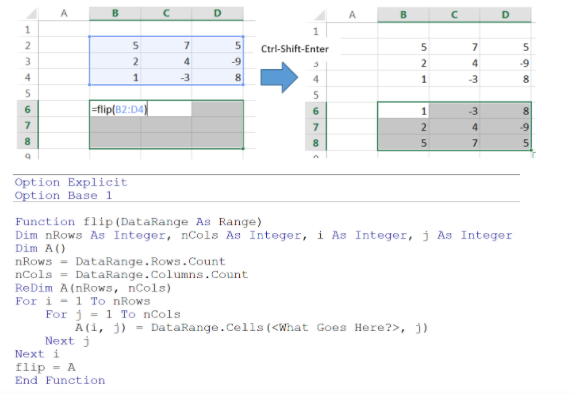
Task: Select column C header in the result sheet
Action: point(454,15)
